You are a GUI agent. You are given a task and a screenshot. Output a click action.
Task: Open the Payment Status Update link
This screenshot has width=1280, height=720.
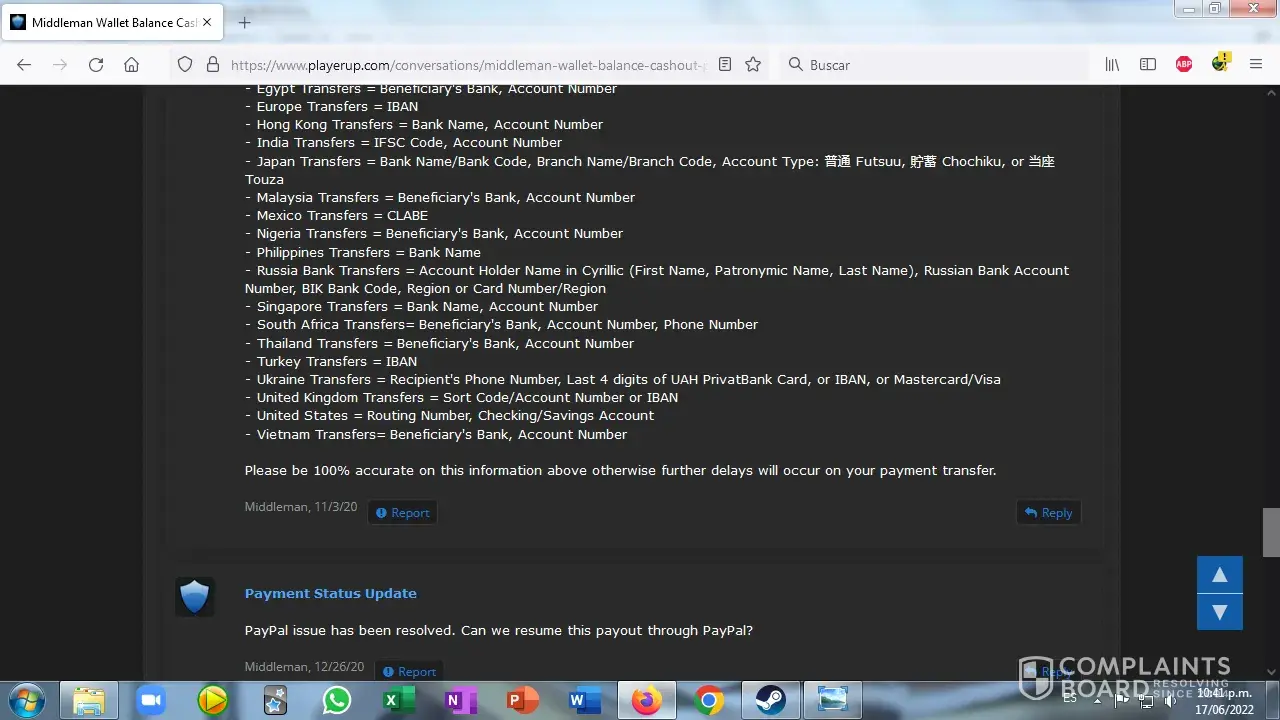pyautogui.click(x=330, y=593)
